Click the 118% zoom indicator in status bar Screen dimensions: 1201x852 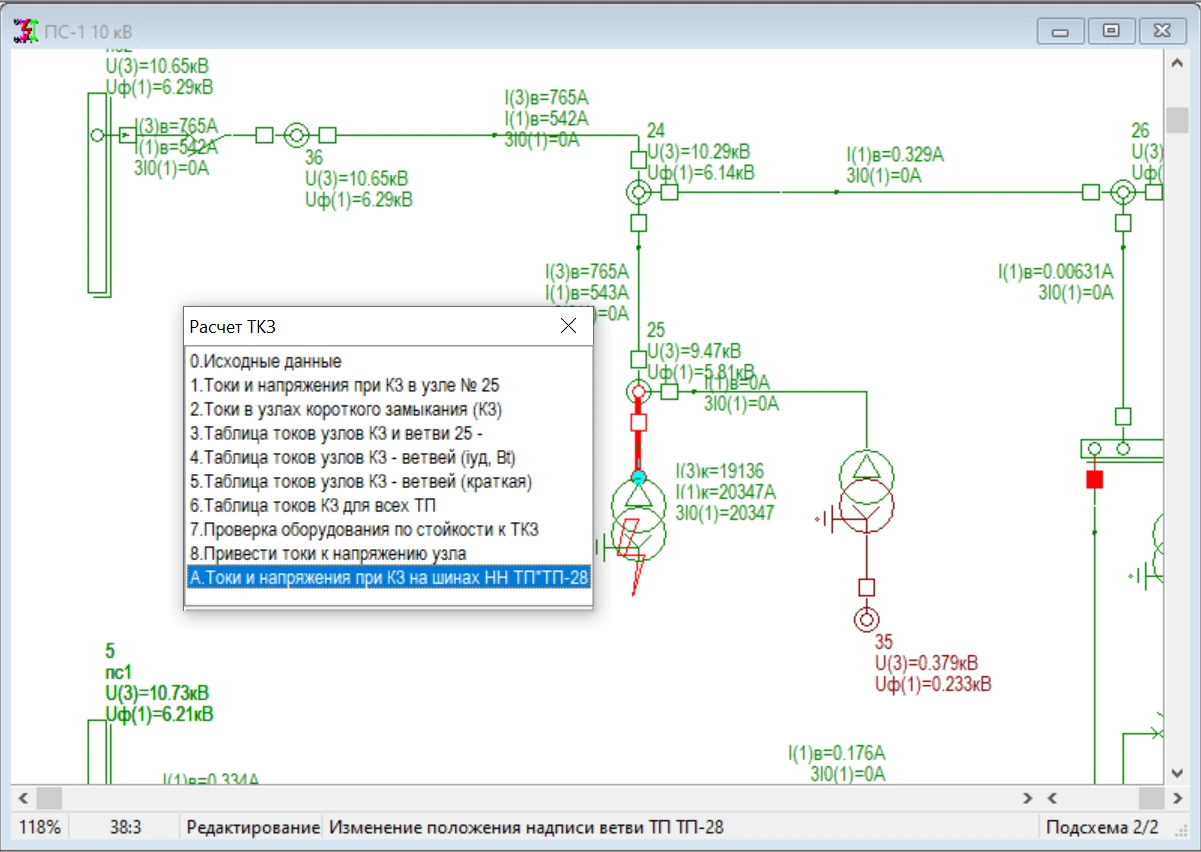(40, 827)
